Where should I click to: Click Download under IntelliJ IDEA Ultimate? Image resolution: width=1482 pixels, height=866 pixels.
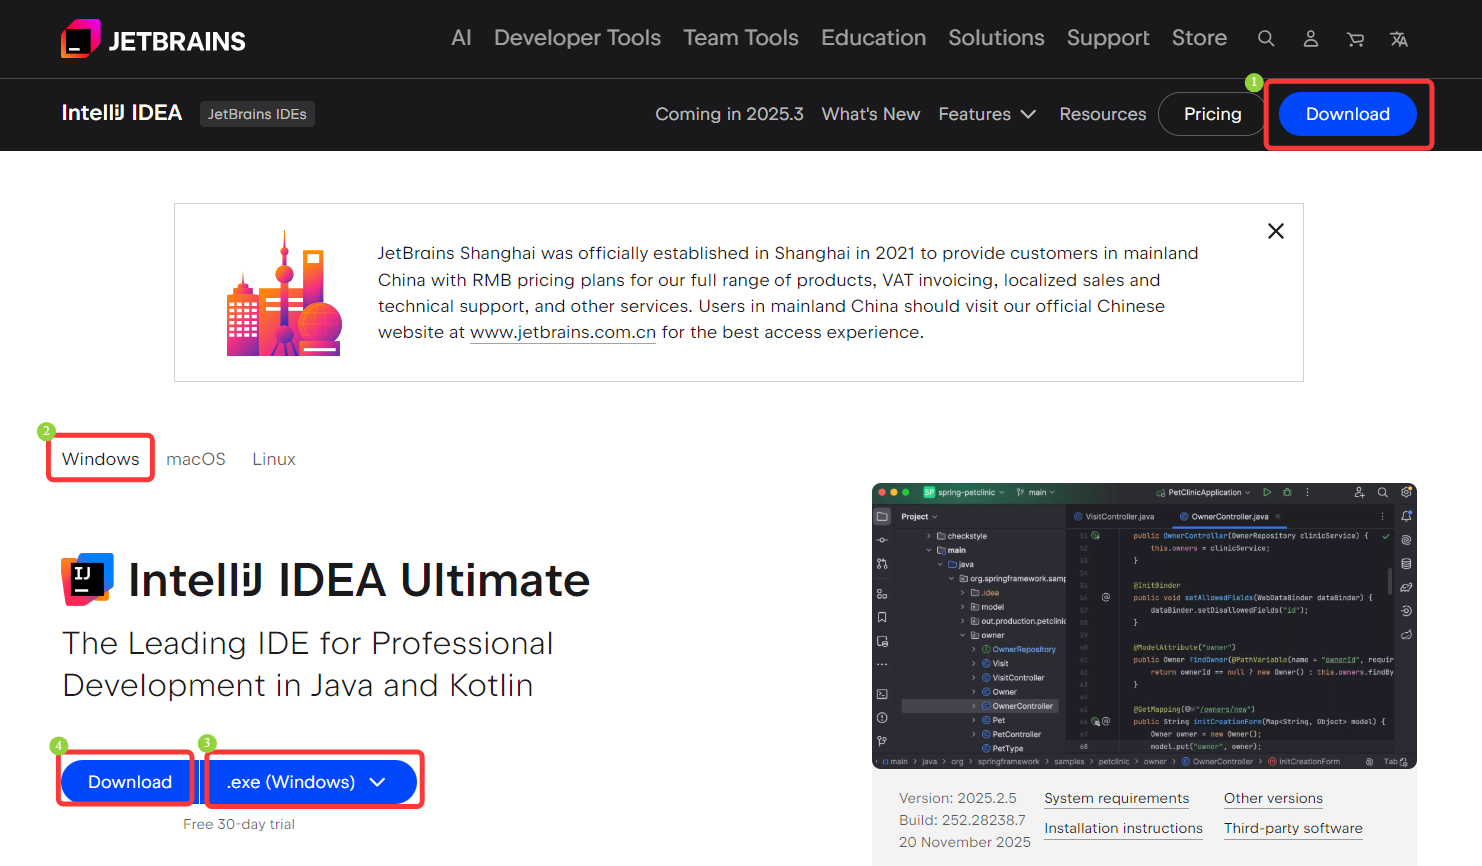pyautogui.click(x=130, y=782)
